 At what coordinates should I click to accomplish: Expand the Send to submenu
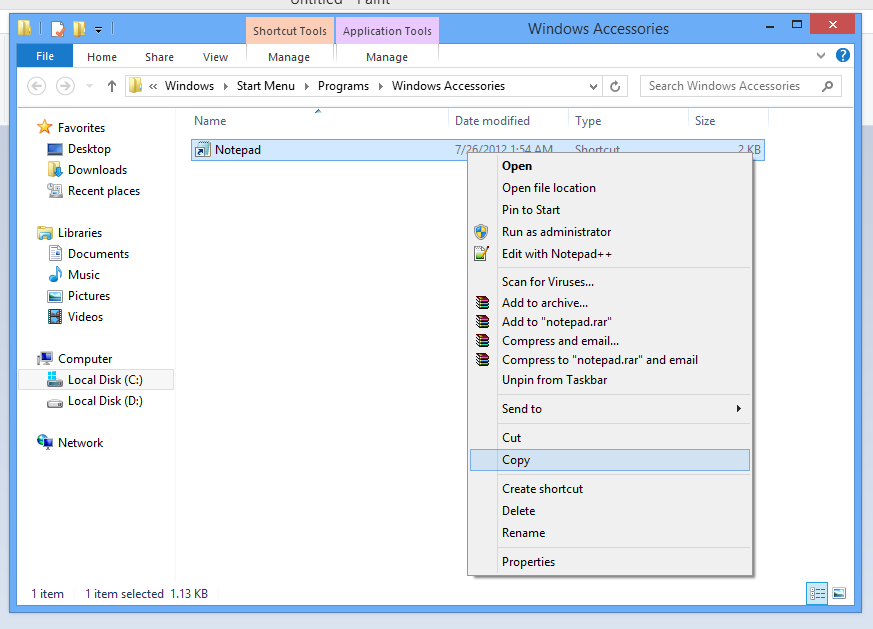coord(738,409)
